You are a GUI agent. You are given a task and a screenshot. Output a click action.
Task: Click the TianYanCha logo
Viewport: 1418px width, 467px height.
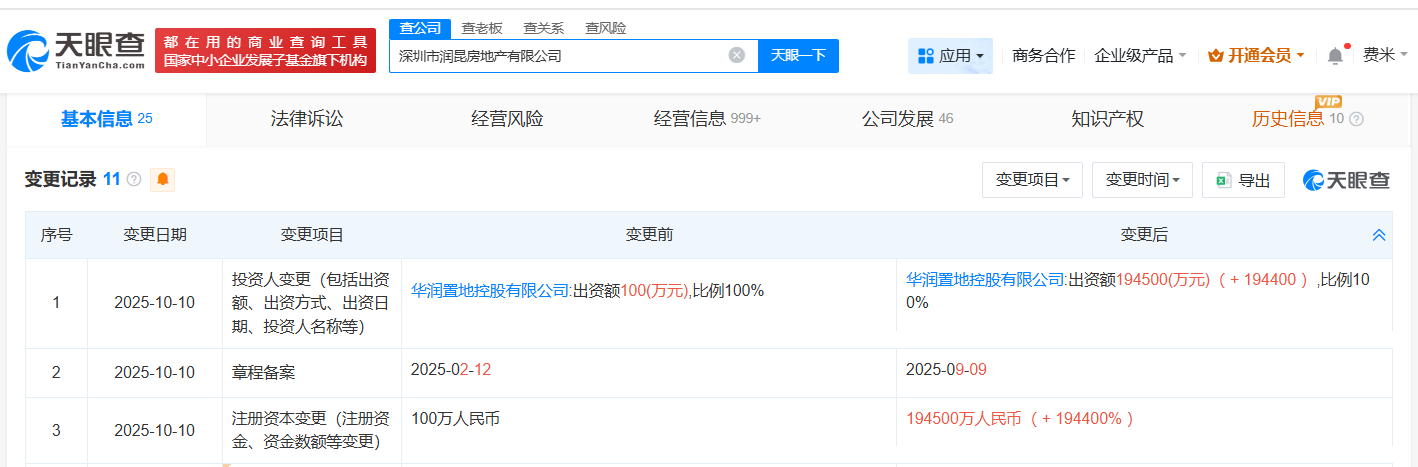click(76, 51)
